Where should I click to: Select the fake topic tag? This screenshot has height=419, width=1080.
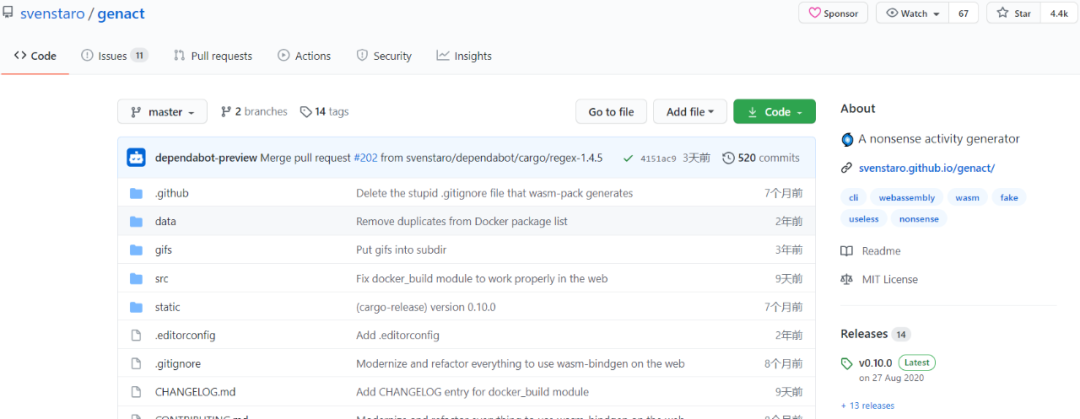coord(1009,197)
